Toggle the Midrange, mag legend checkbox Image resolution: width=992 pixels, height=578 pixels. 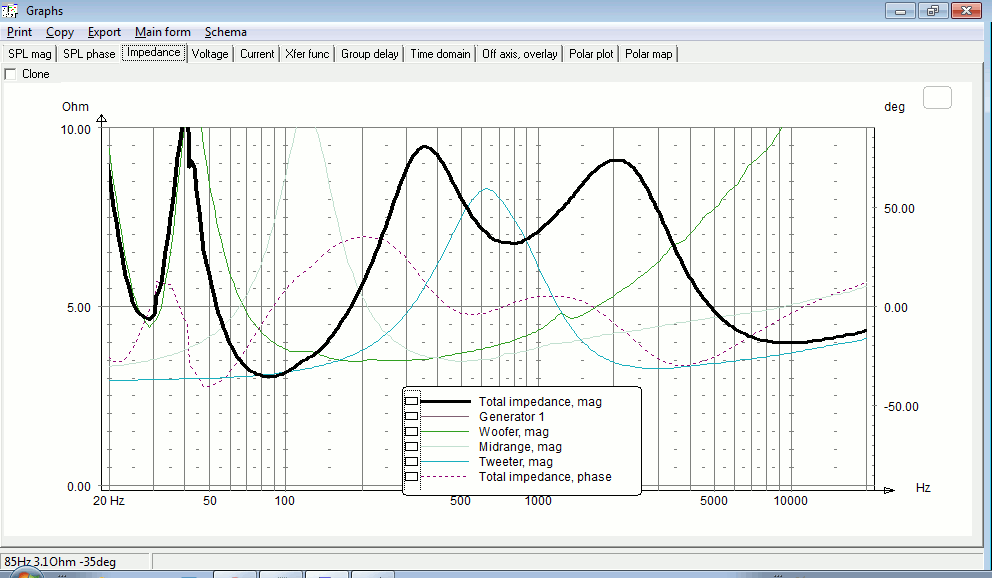(411, 446)
